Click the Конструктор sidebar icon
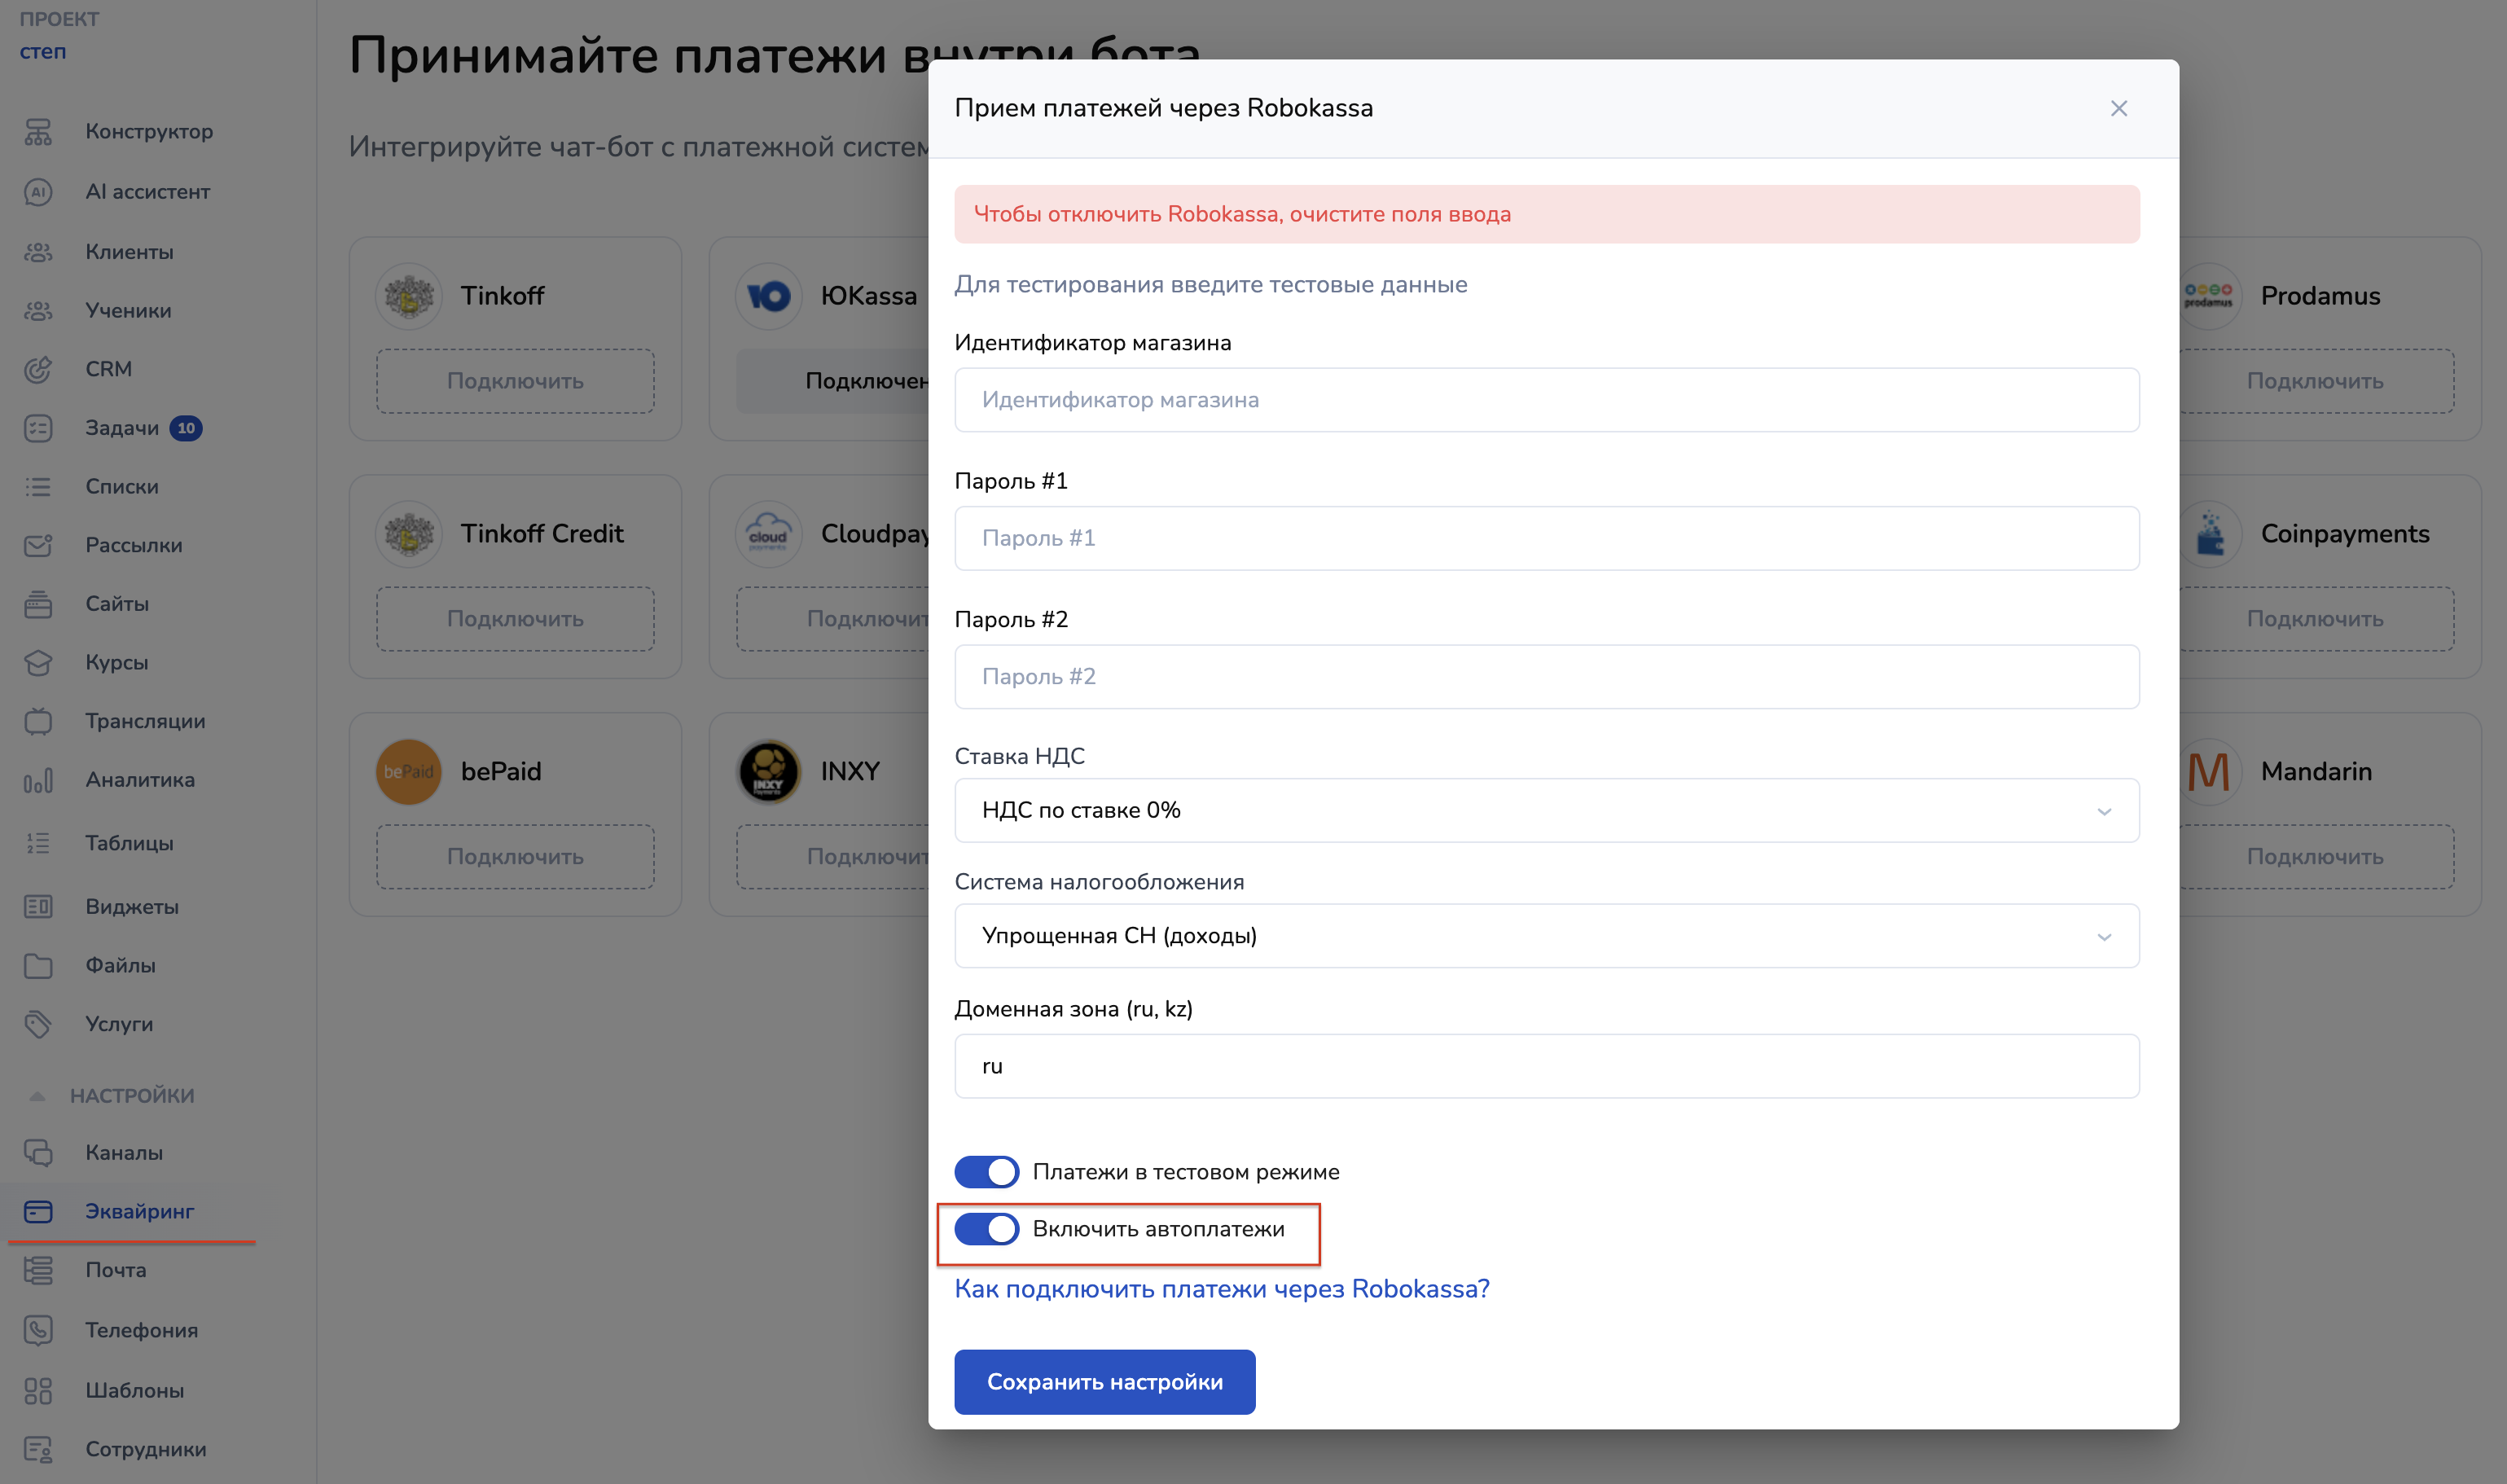Screen dimensions: 2507x1484 pos(38,132)
